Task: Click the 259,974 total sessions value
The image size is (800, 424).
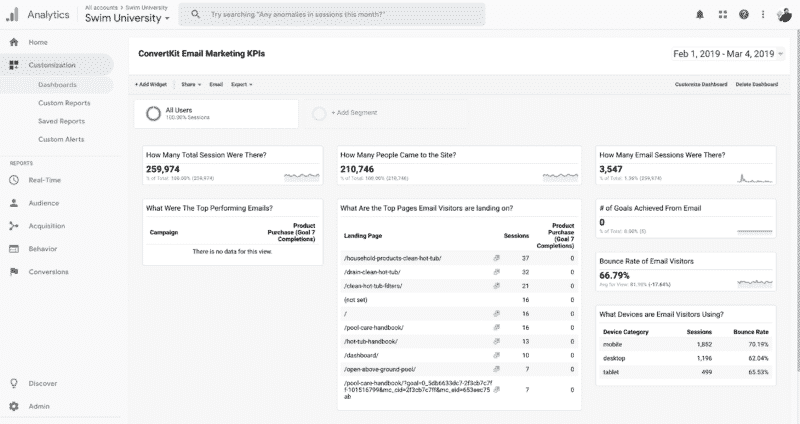Action: pos(163,169)
